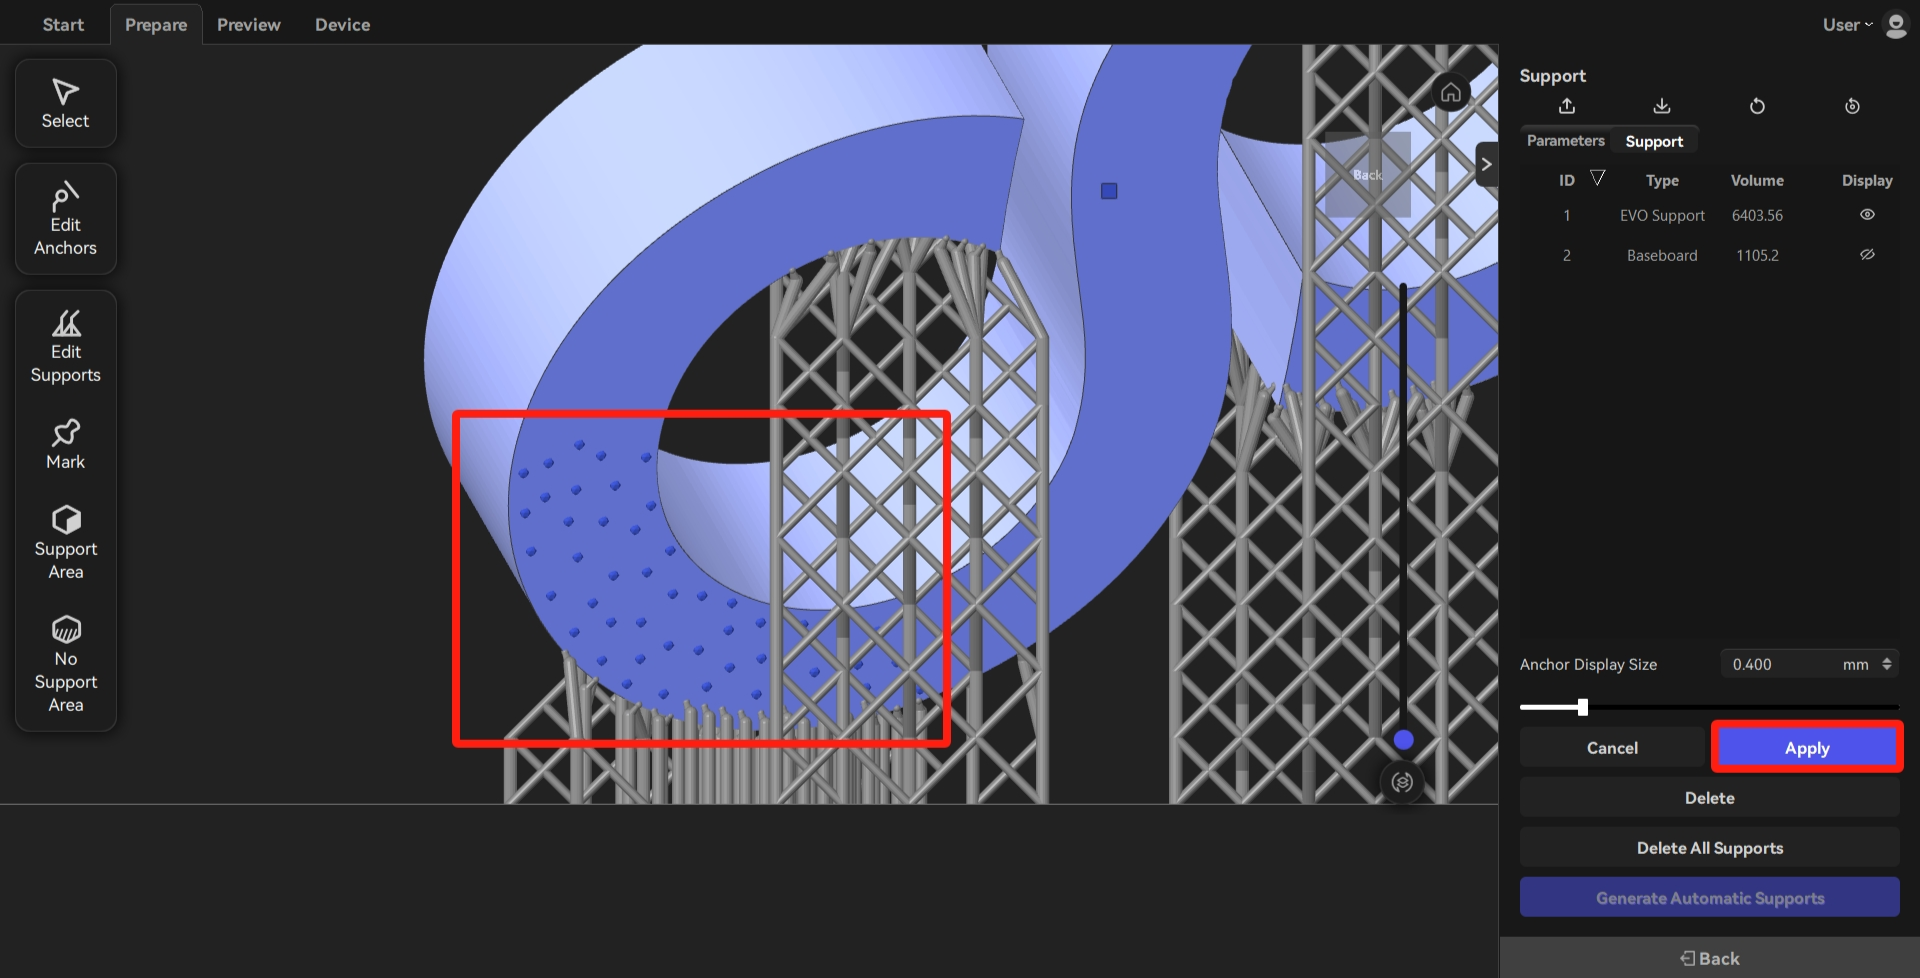Import supports using the upload icon

click(x=1567, y=106)
